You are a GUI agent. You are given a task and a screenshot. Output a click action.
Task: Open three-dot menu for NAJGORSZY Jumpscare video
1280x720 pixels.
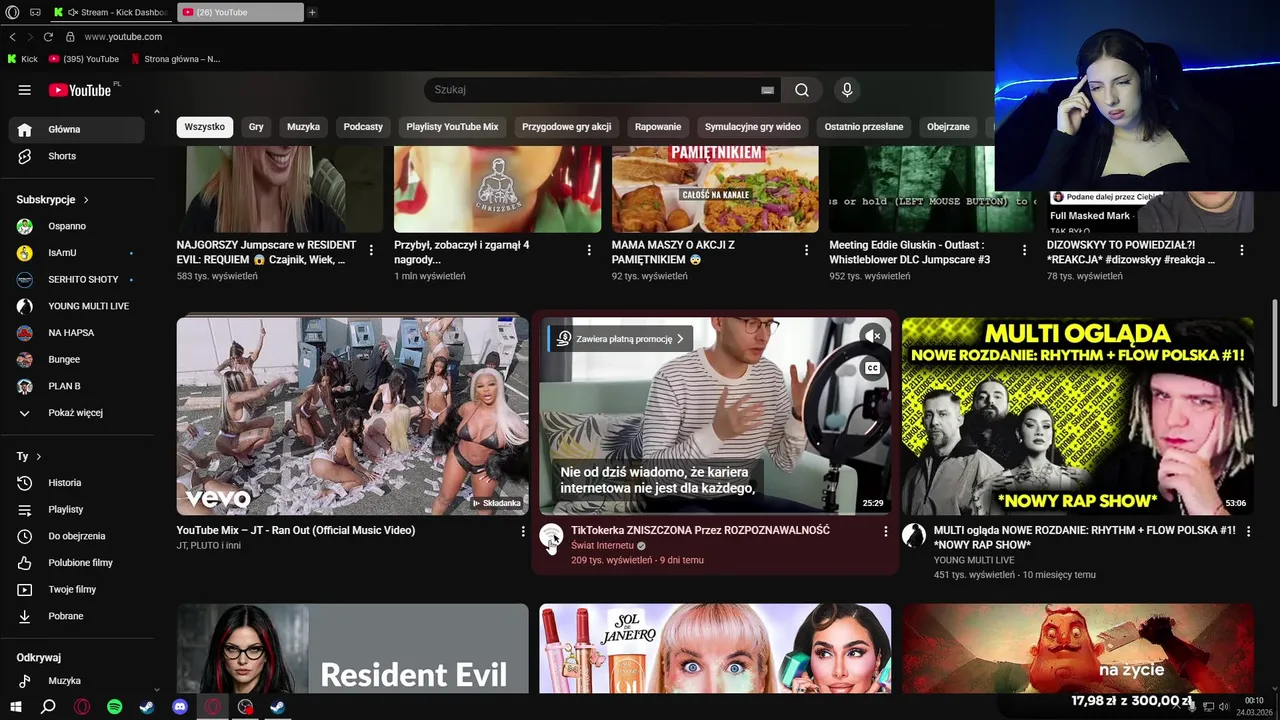pyautogui.click(x=371, y=250)
